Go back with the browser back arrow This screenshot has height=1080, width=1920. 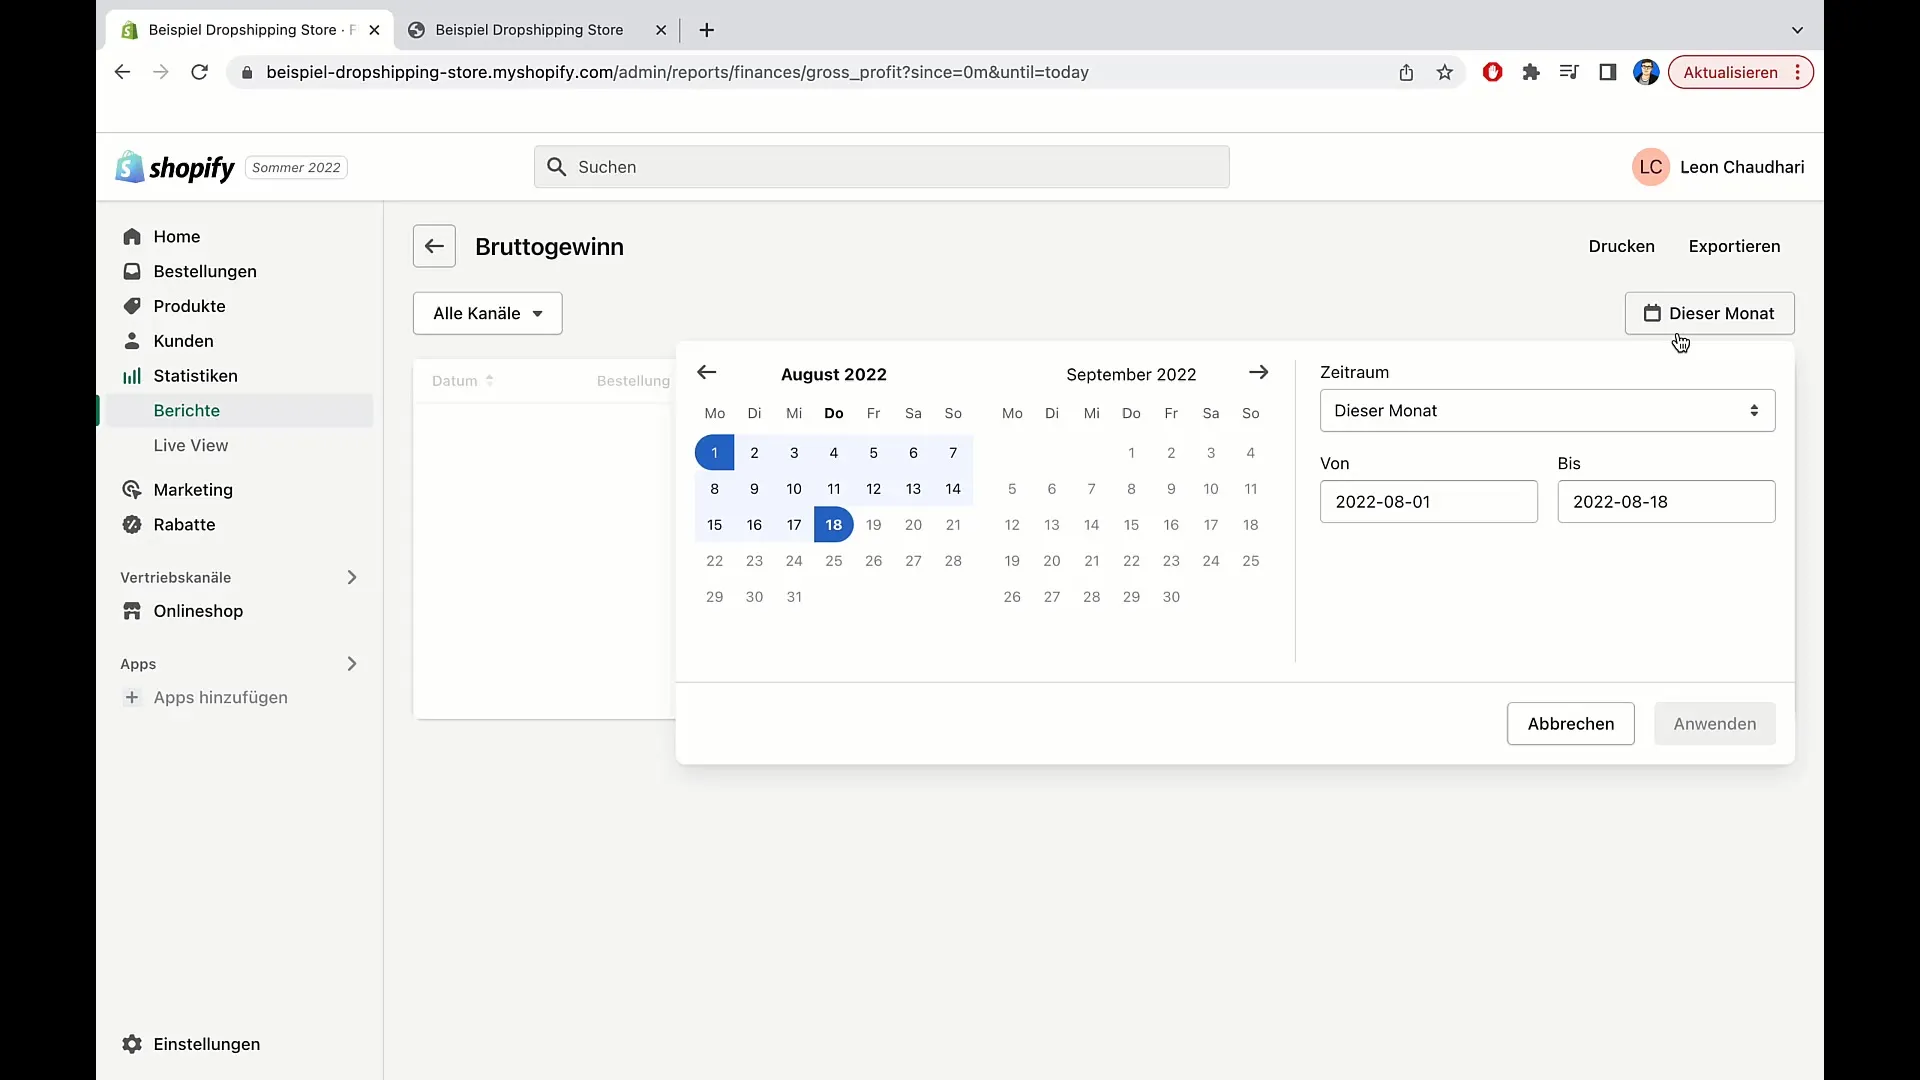pos(122,72)
